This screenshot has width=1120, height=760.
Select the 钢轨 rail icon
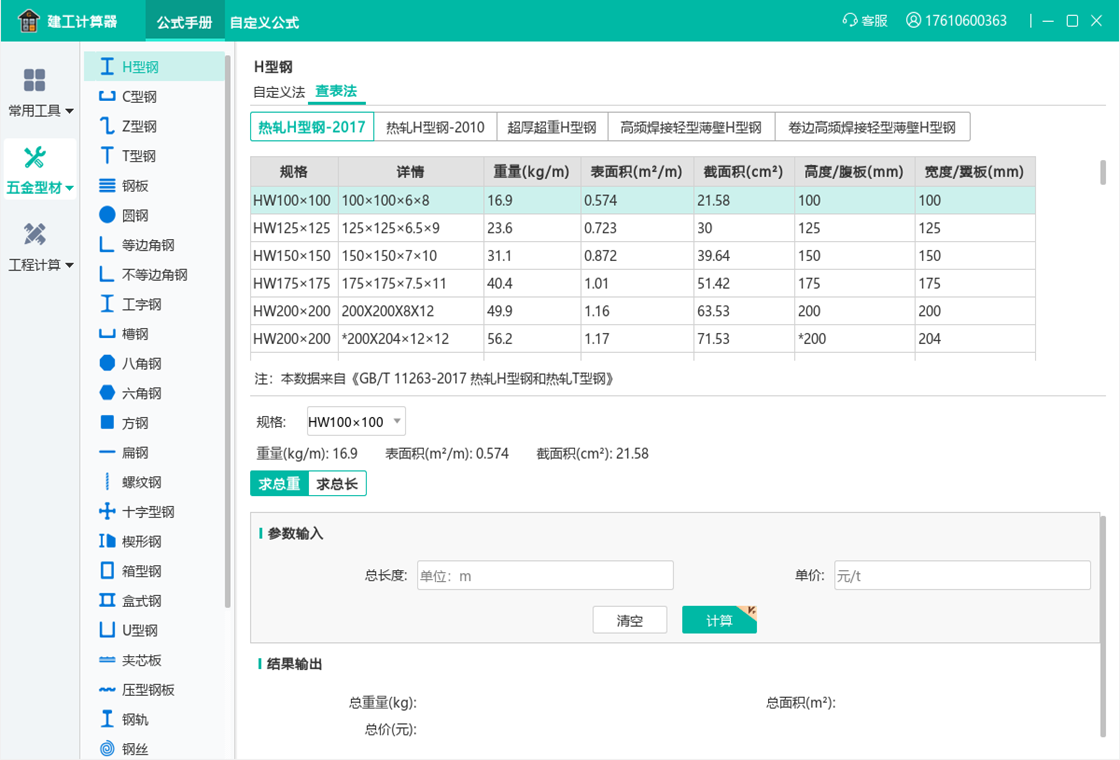point(106,719)
